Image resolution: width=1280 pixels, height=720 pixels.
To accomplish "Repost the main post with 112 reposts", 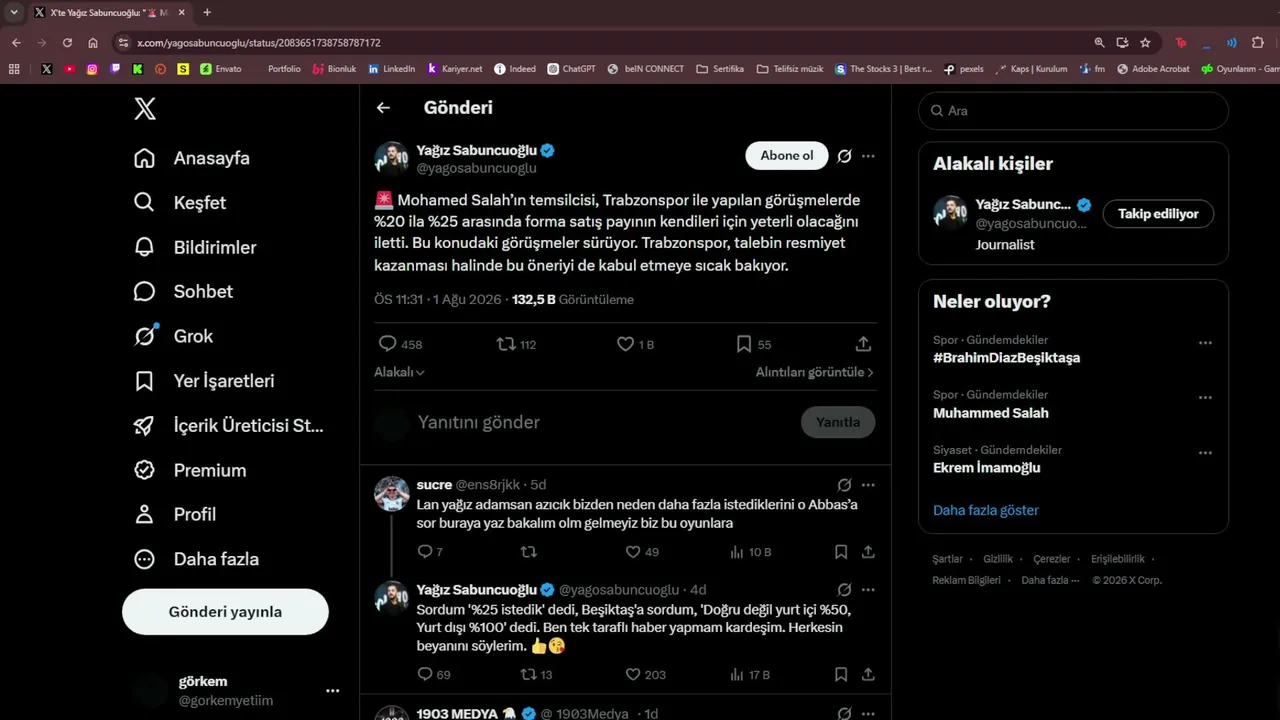I will [x=517, y=344].
